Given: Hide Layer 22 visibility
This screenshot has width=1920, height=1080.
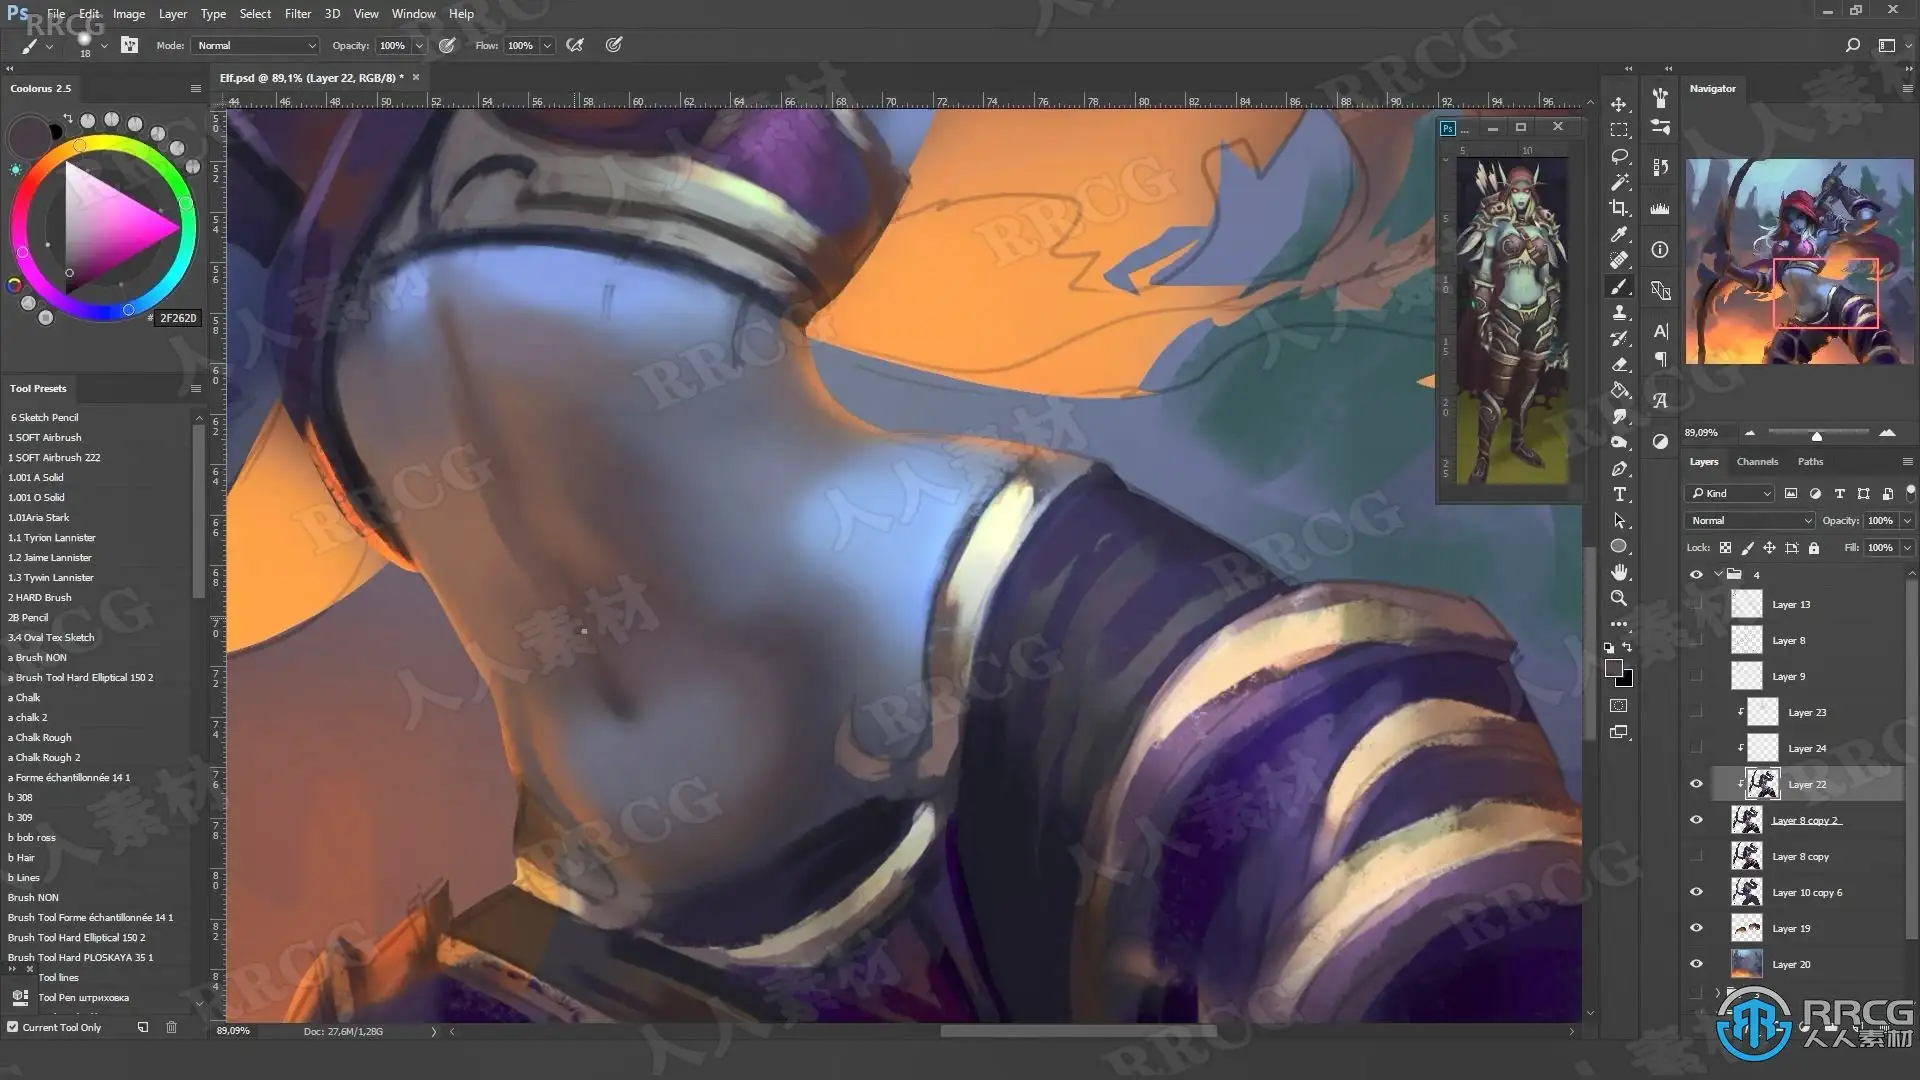Looking at the screenshot, I should click(1696, 784).
